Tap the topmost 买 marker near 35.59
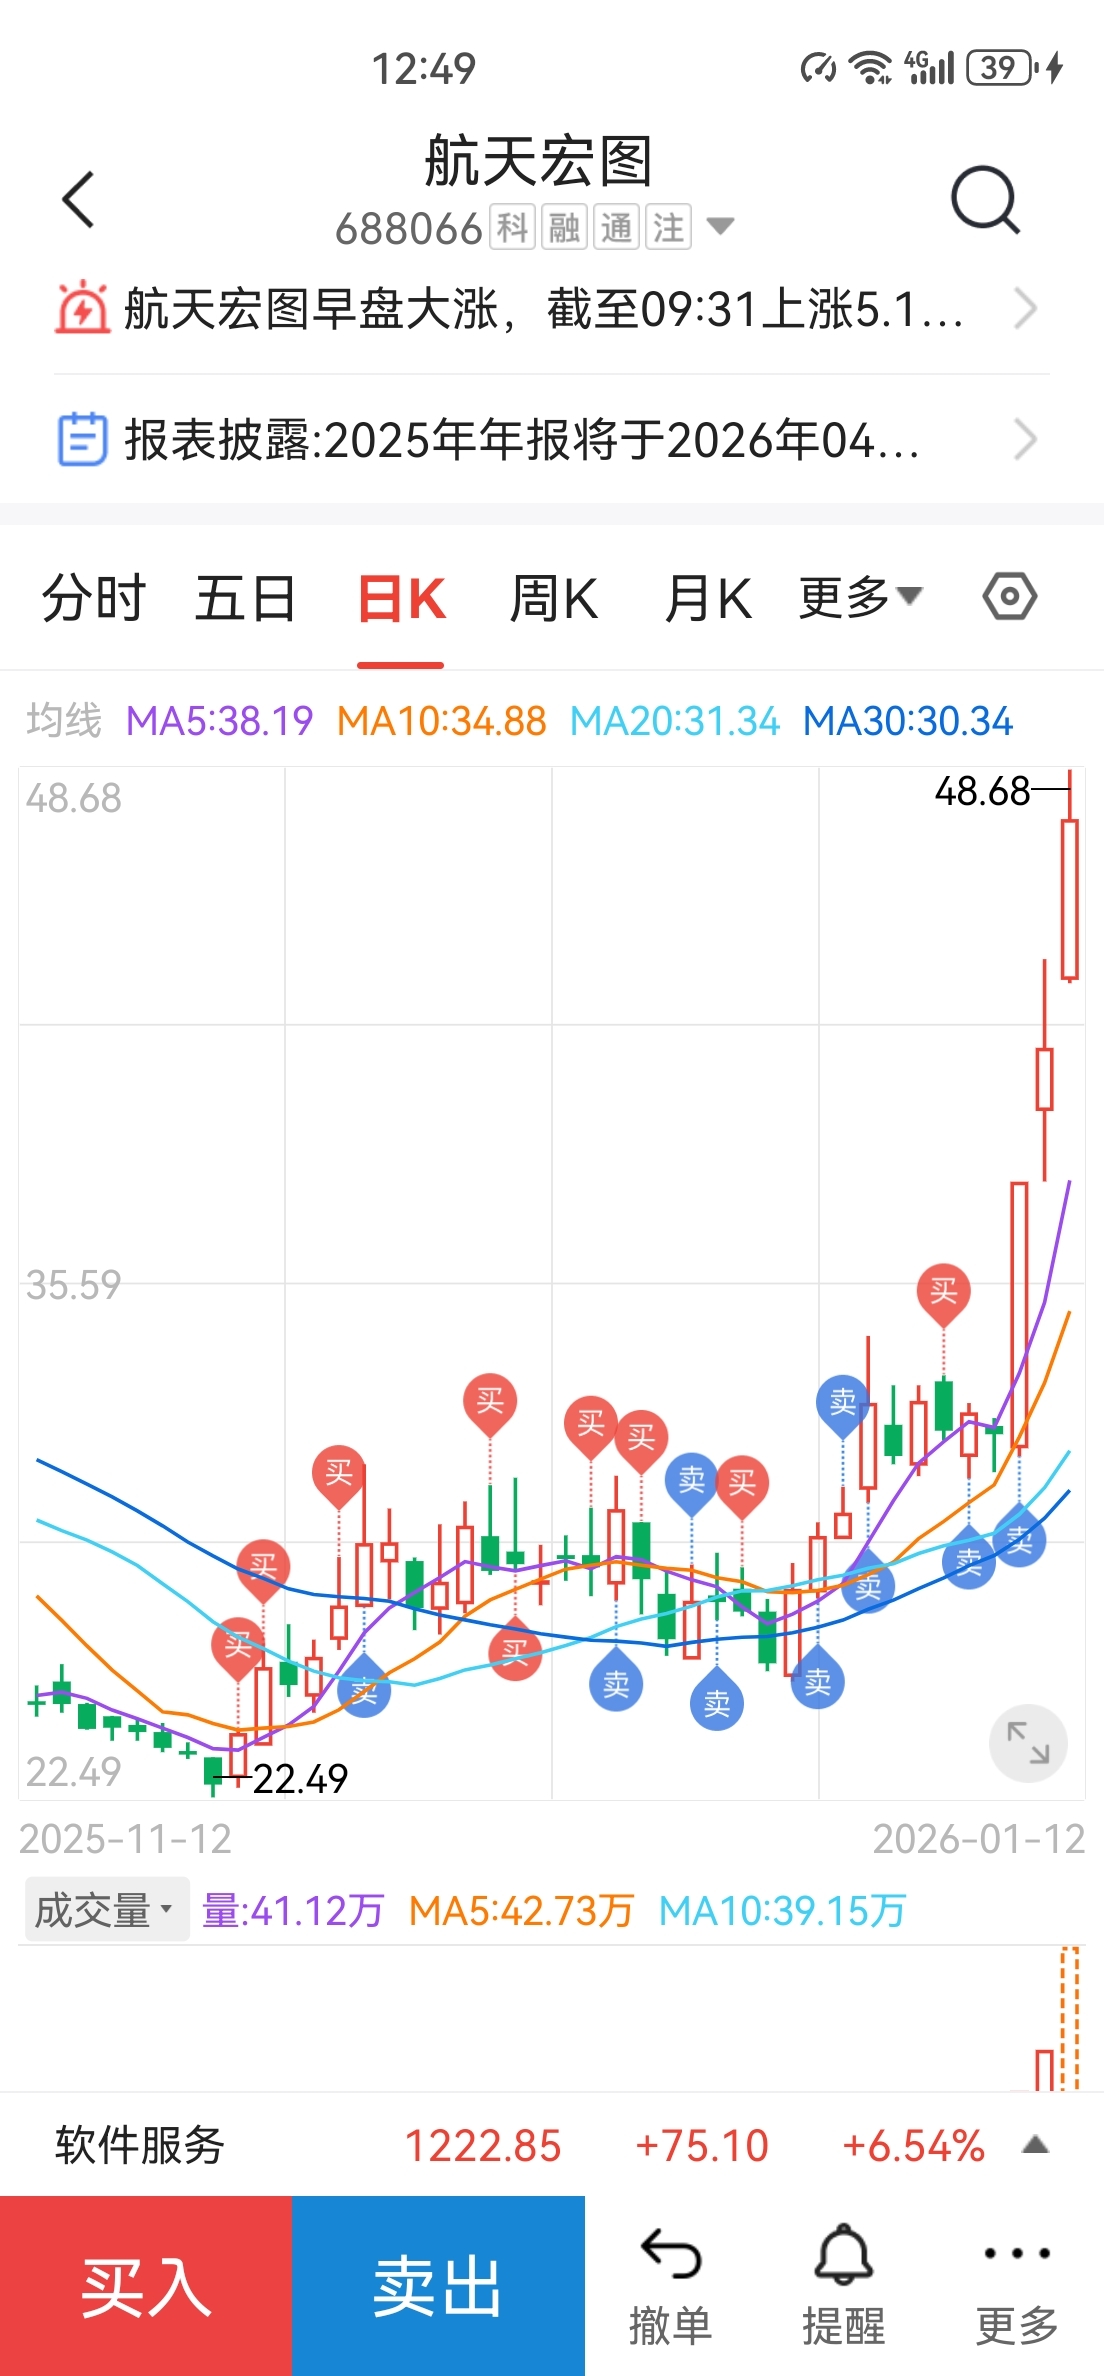 tap(943, 1294)
